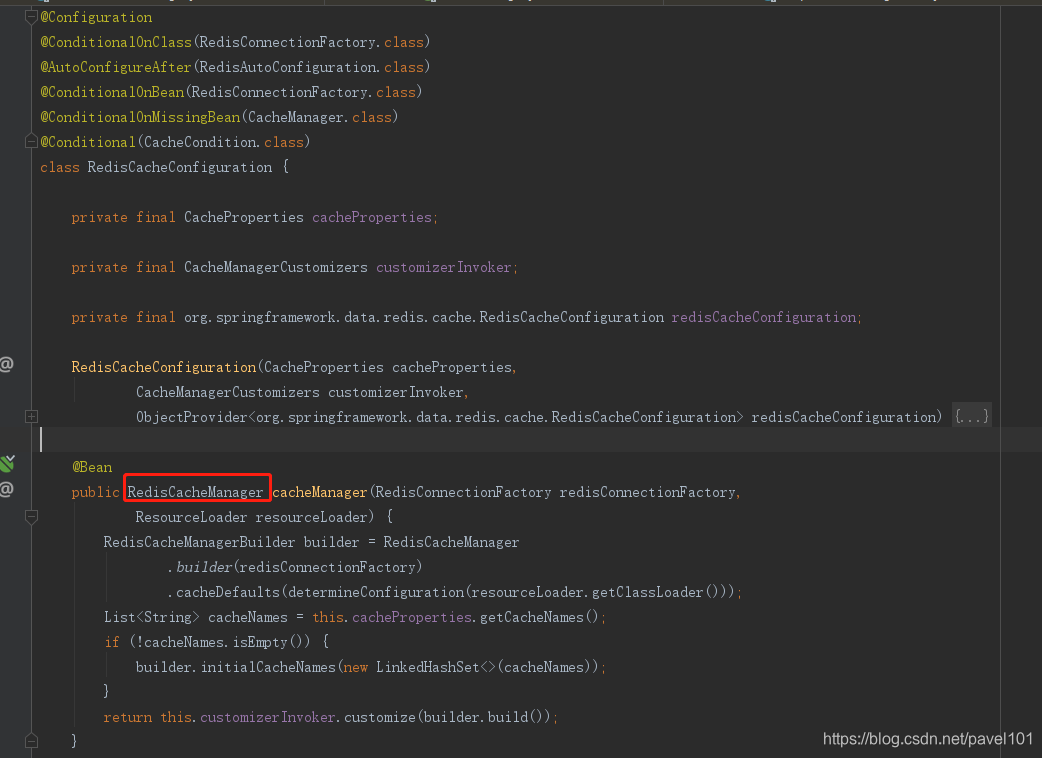Click the return keyword
The height and width of the screenshot is (758, 1042).
tap(128, 717)
